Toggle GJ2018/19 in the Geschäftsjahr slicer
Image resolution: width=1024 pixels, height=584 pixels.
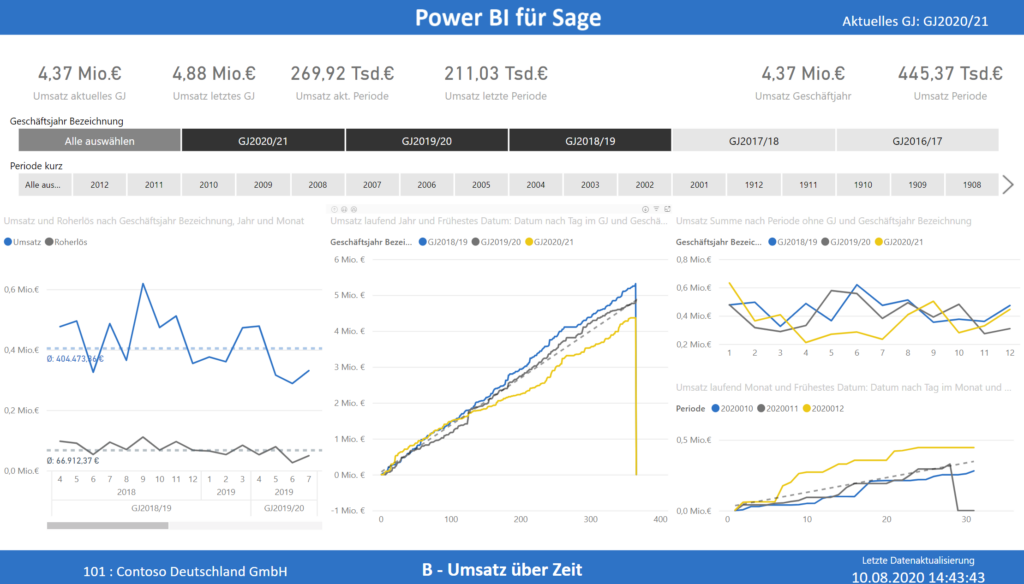(590, 140)
